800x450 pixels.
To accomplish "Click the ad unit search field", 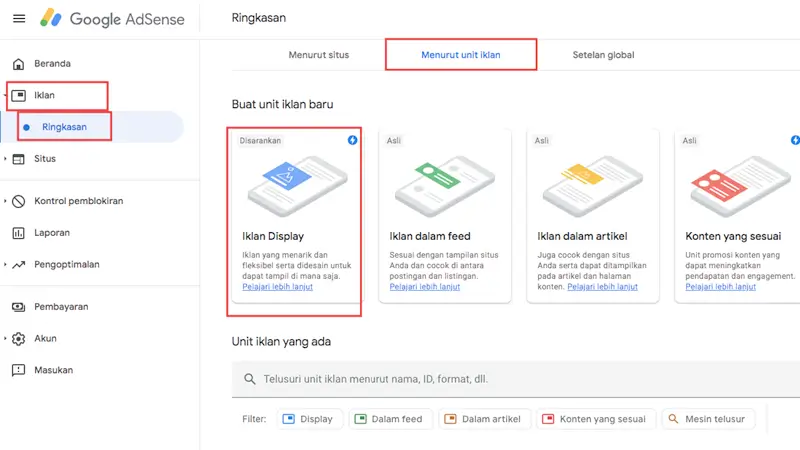I will click(516, 379).
